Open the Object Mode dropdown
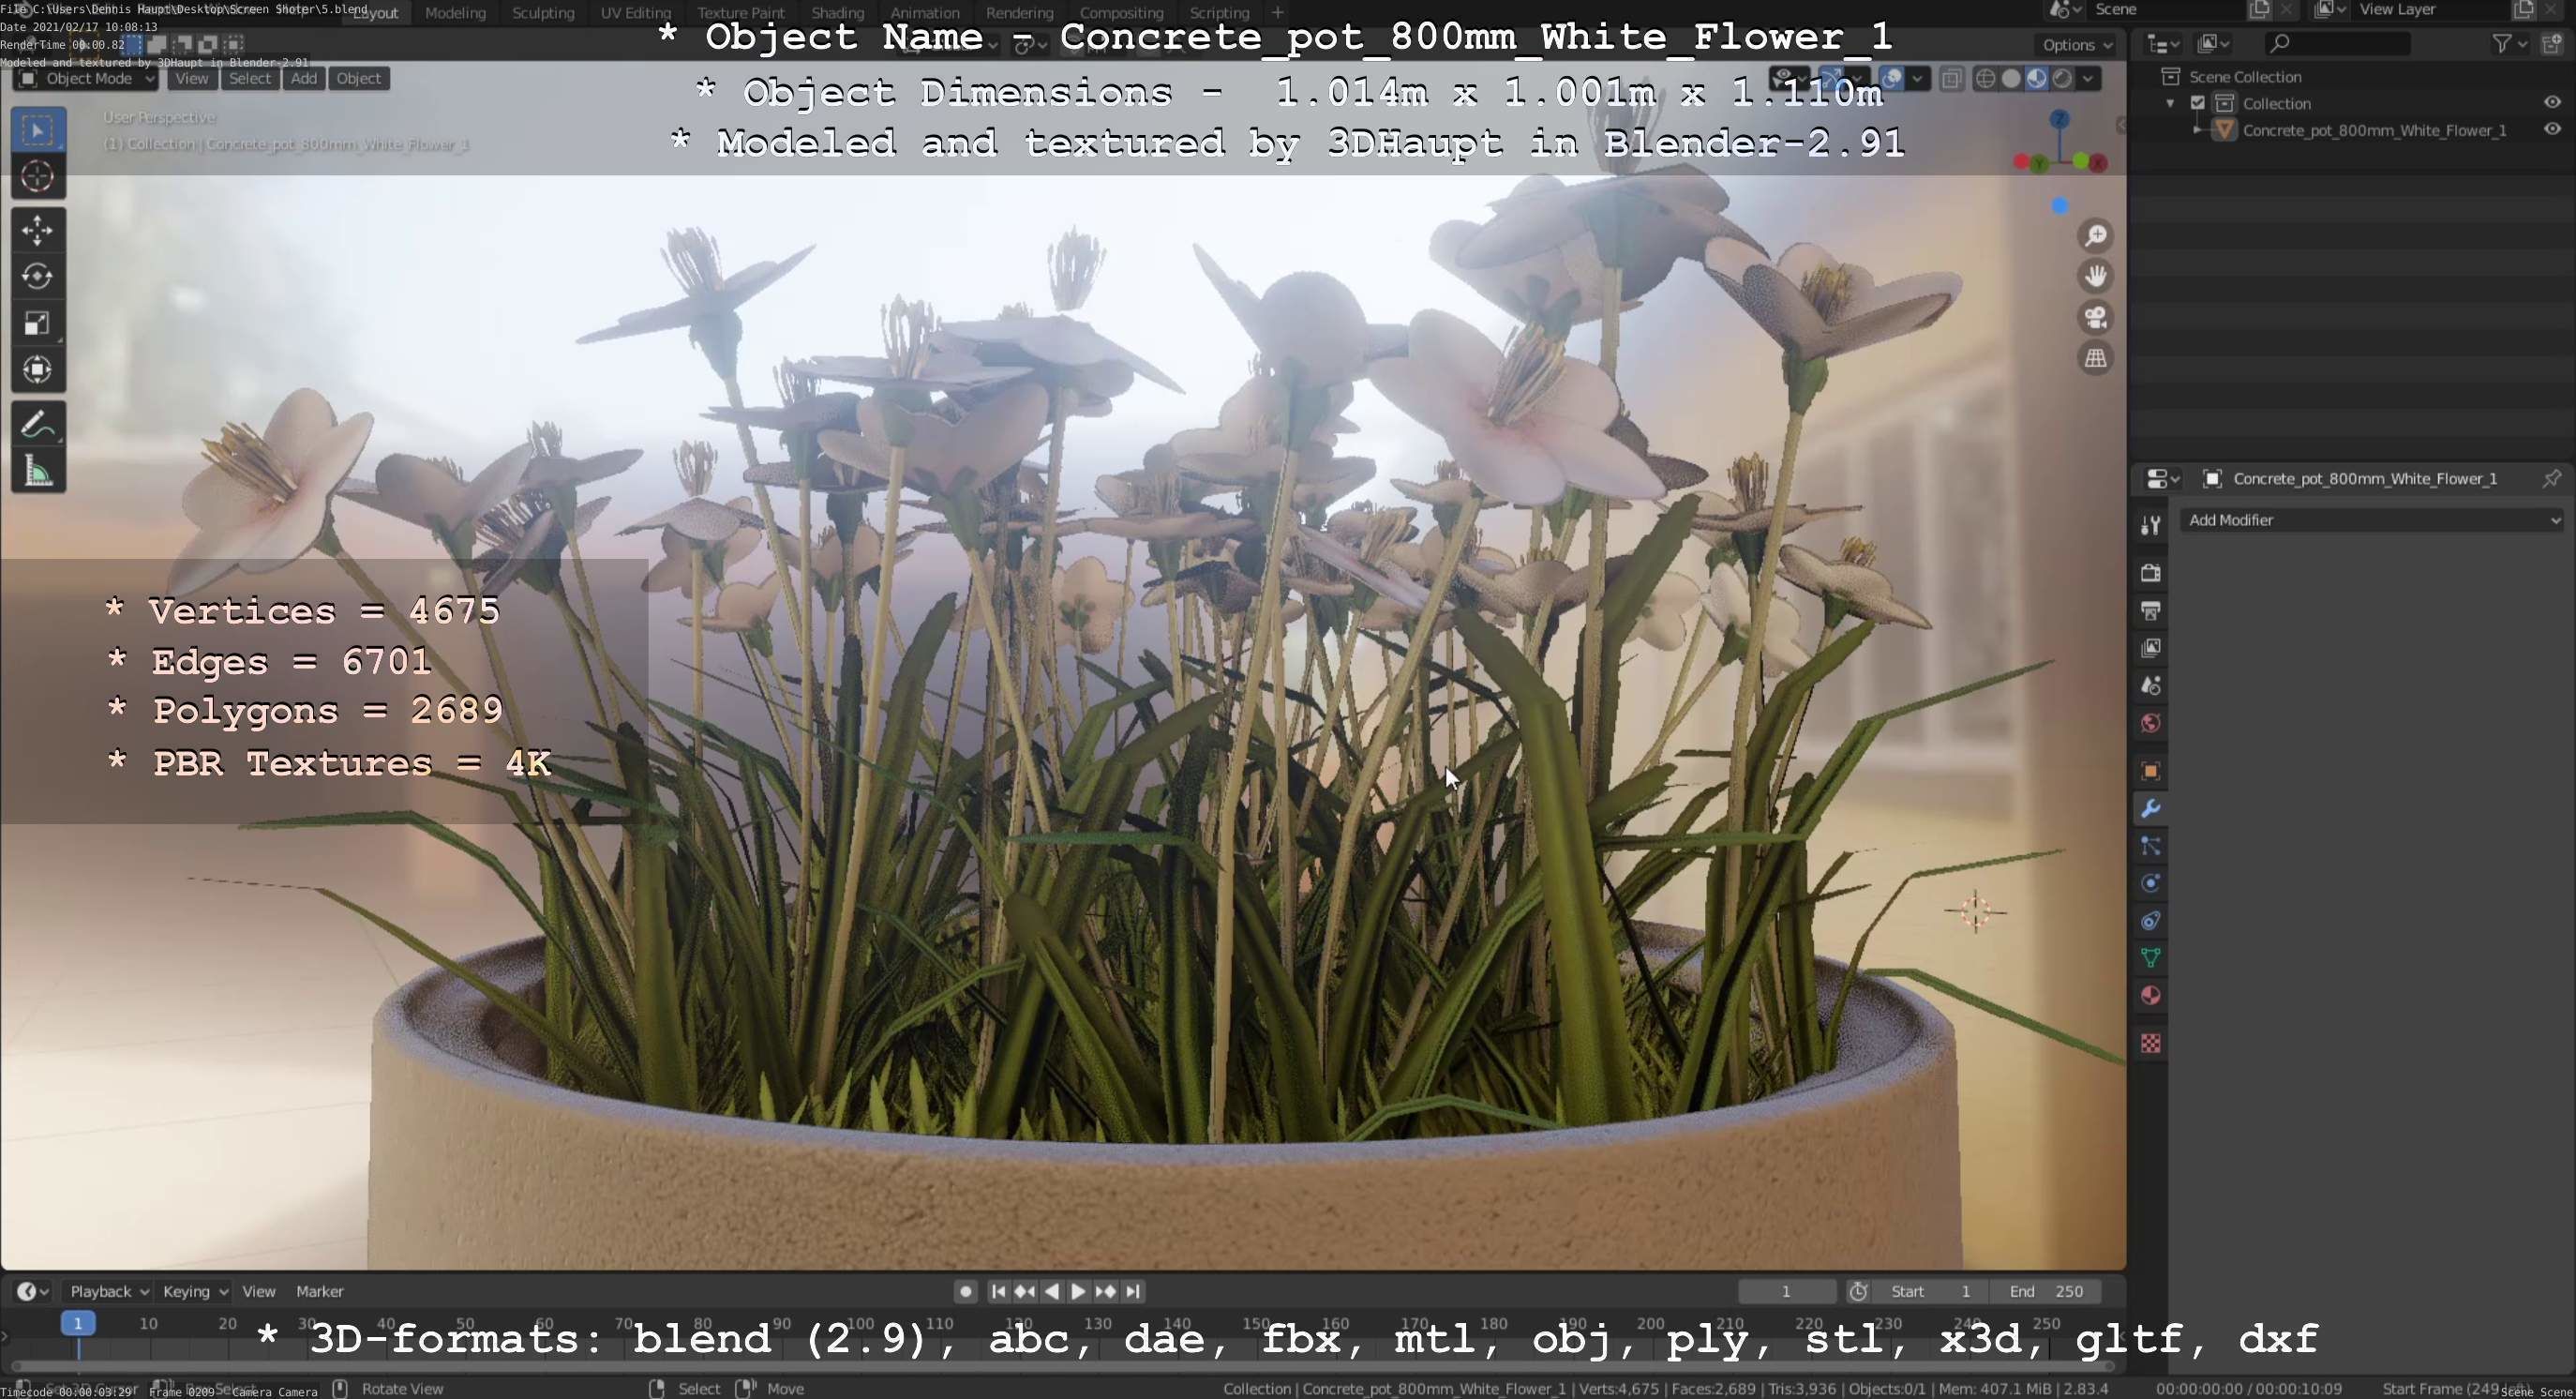The width and height of the screenshot is (2576, 1399). (x=86, y=79)
